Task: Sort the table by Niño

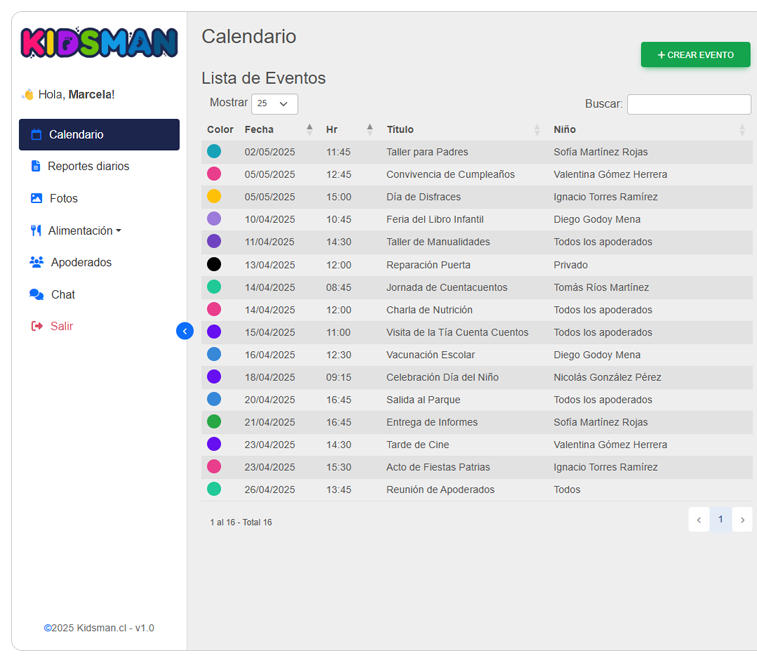Action: (649, 129)
